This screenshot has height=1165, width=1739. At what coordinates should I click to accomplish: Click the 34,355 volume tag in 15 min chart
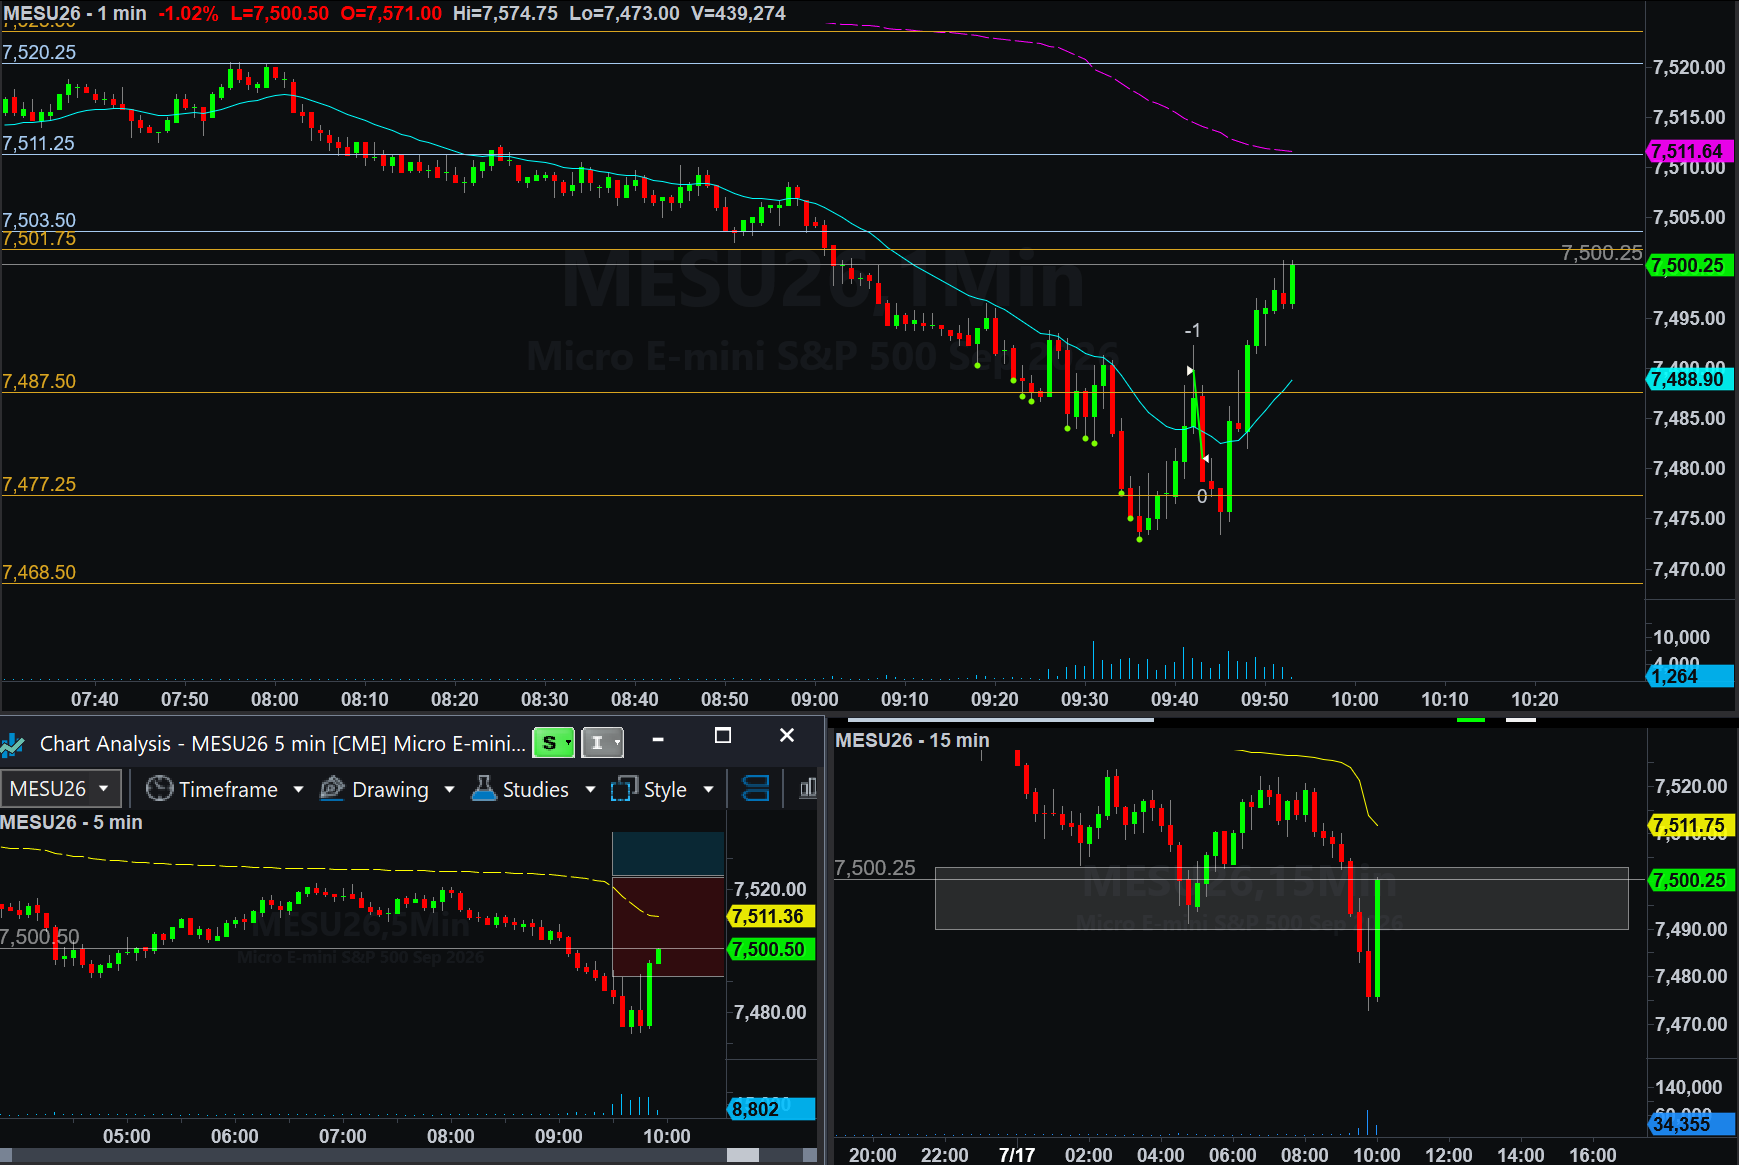(1690, 1124)
